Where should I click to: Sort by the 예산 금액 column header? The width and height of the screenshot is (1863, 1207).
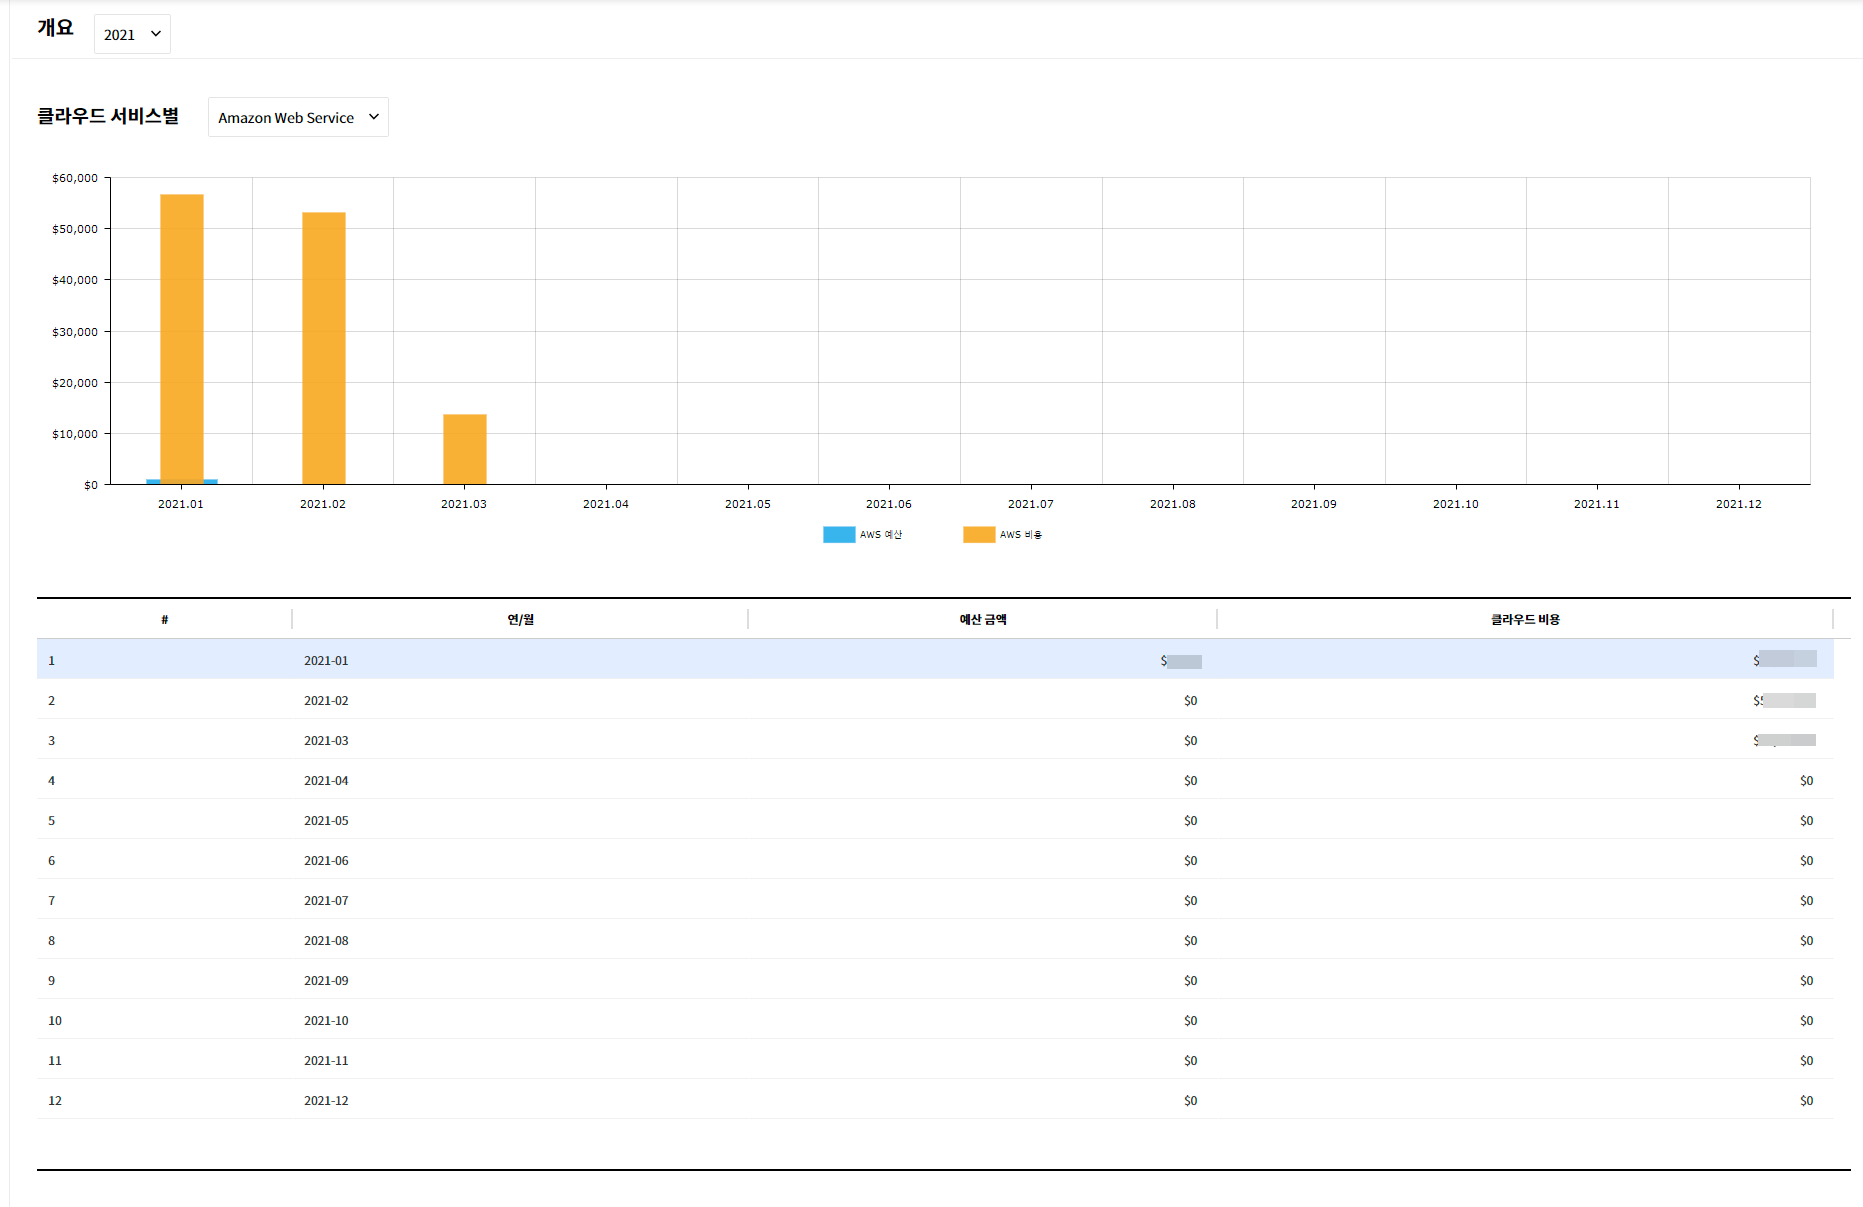click(x=982, y=620)
